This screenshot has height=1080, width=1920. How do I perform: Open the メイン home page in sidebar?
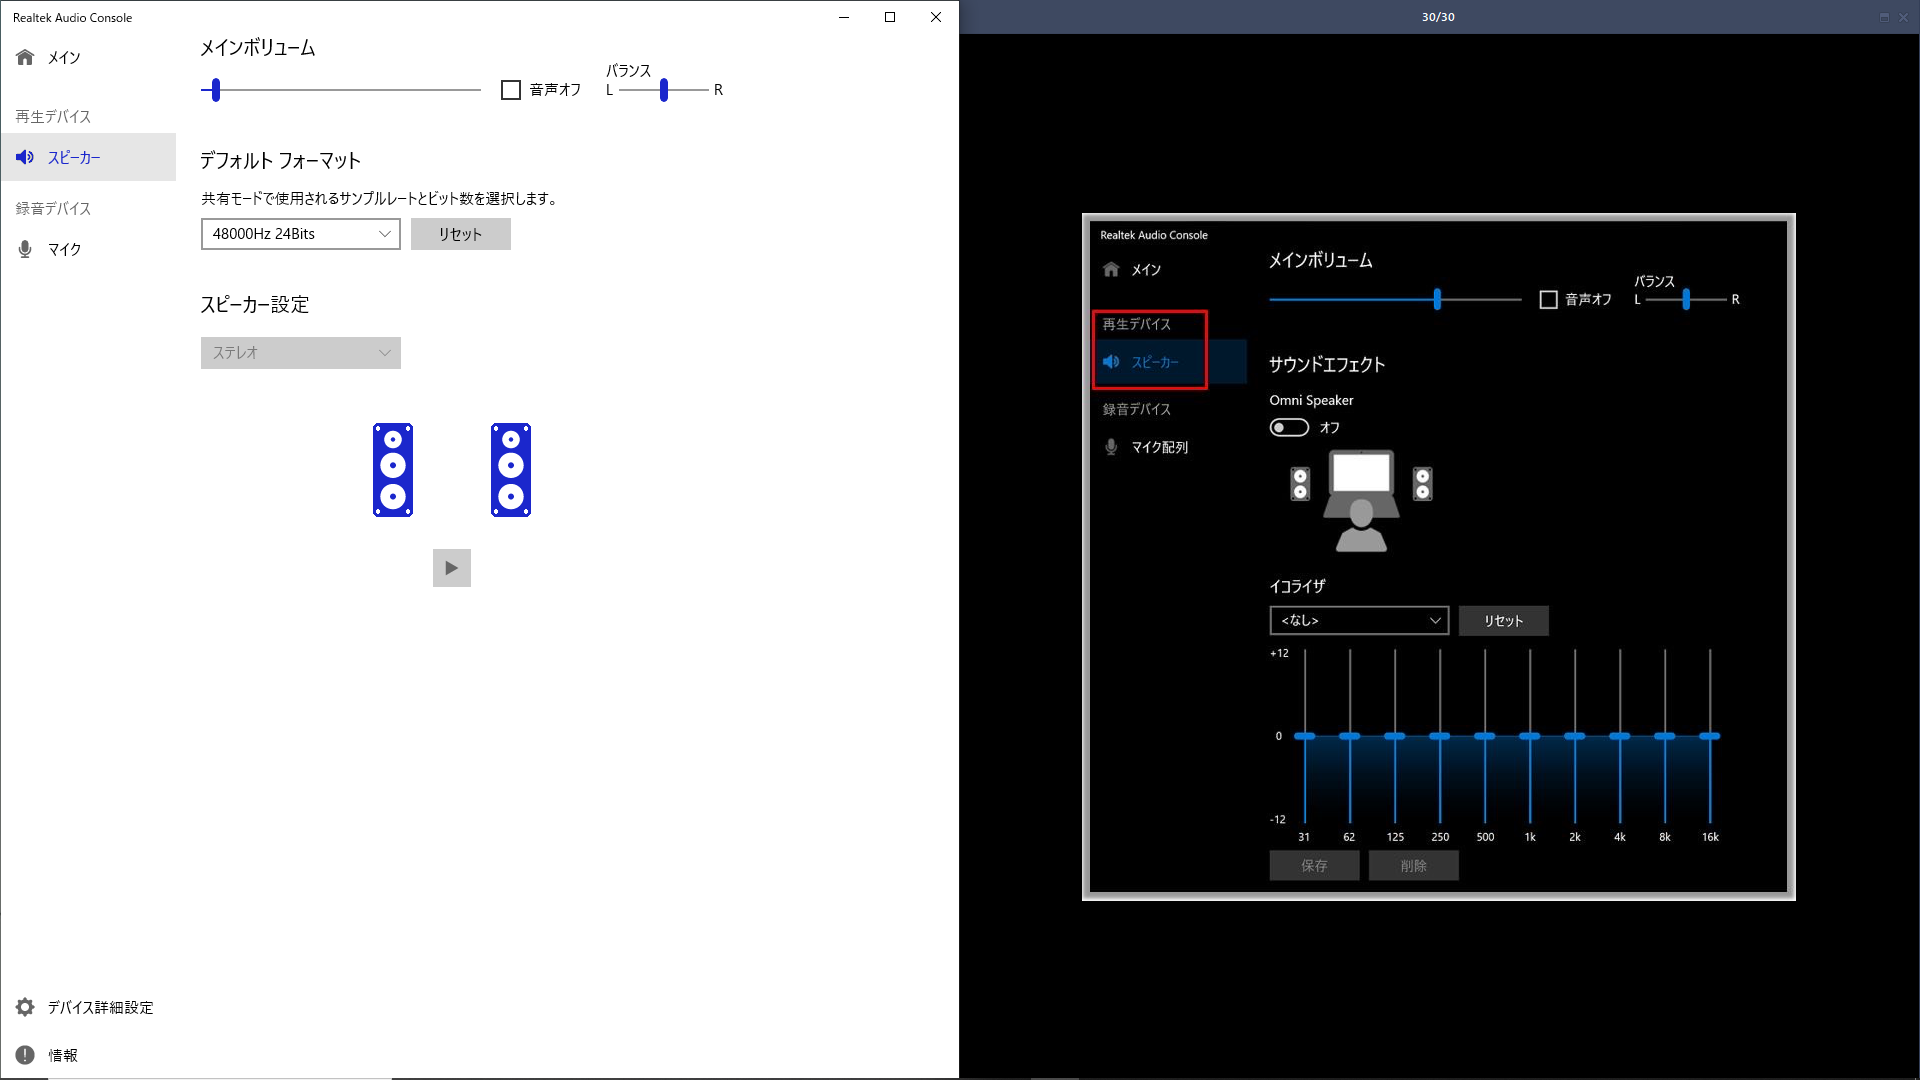pyautogui.click(x=88, y=58)
